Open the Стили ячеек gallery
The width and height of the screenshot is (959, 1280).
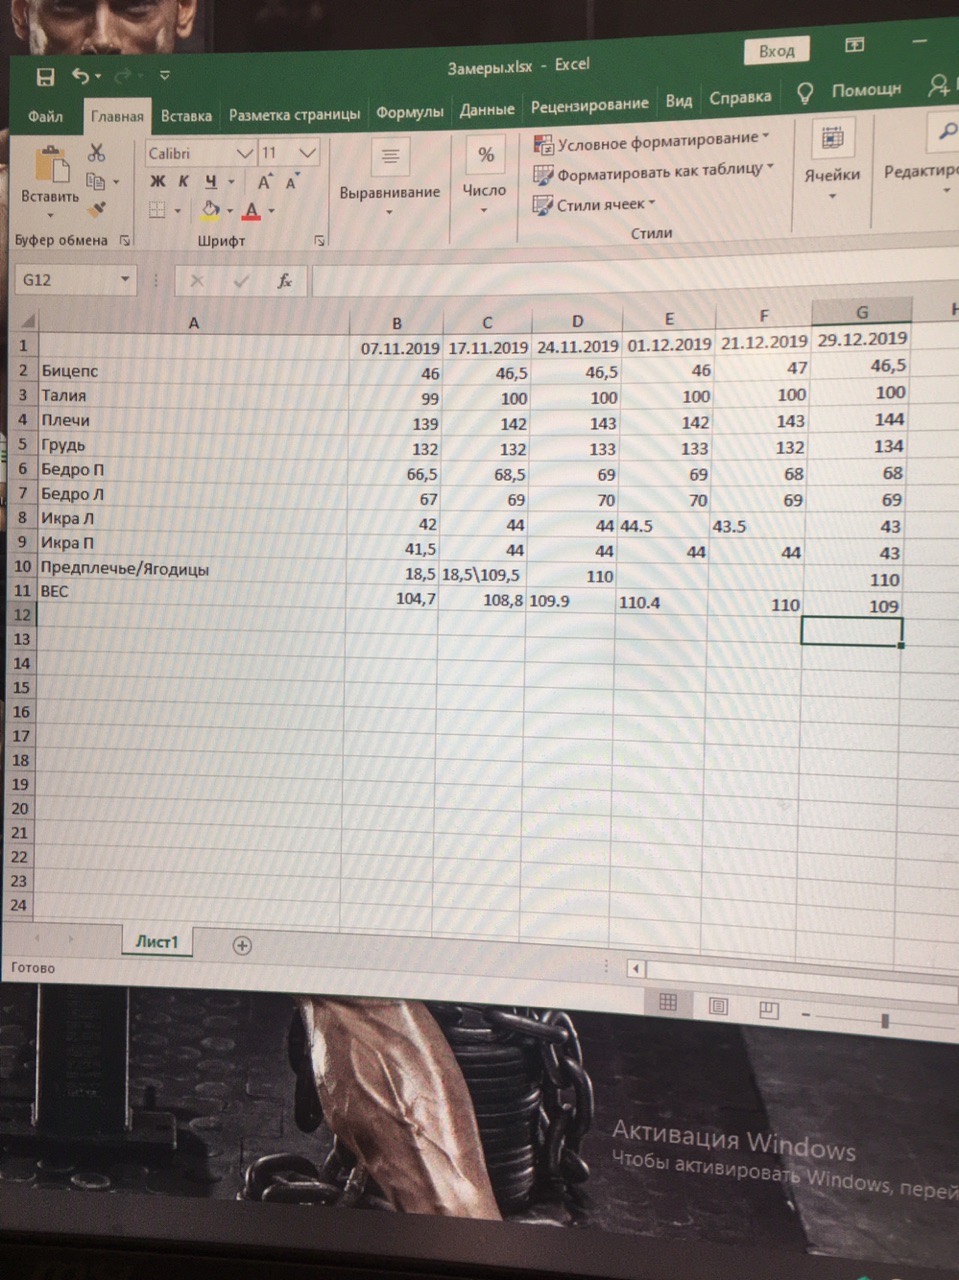[594, 205]
